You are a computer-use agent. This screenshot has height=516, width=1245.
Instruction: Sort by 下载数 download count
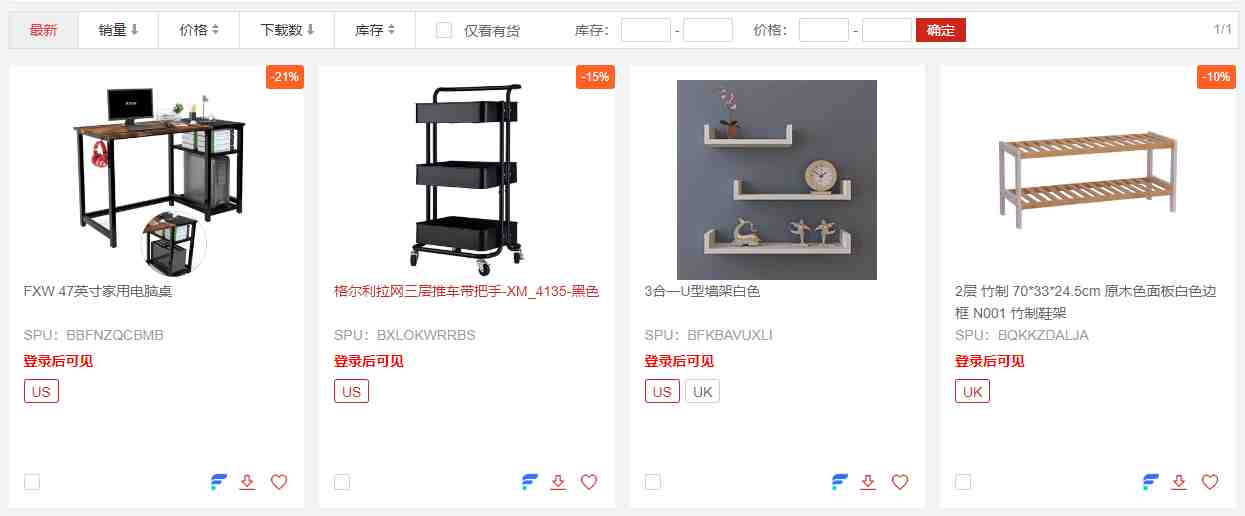pyautogui.click(x=287, y=30)
